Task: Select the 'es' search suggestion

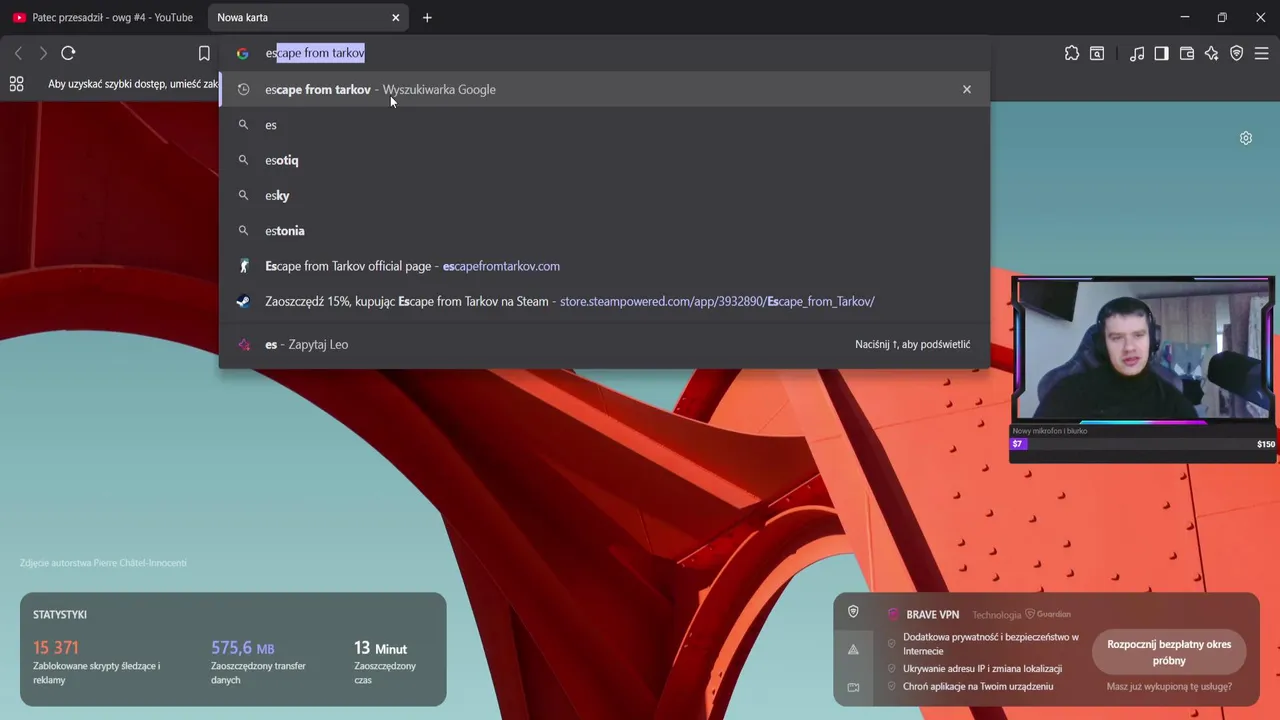Action: coord(604,125)
